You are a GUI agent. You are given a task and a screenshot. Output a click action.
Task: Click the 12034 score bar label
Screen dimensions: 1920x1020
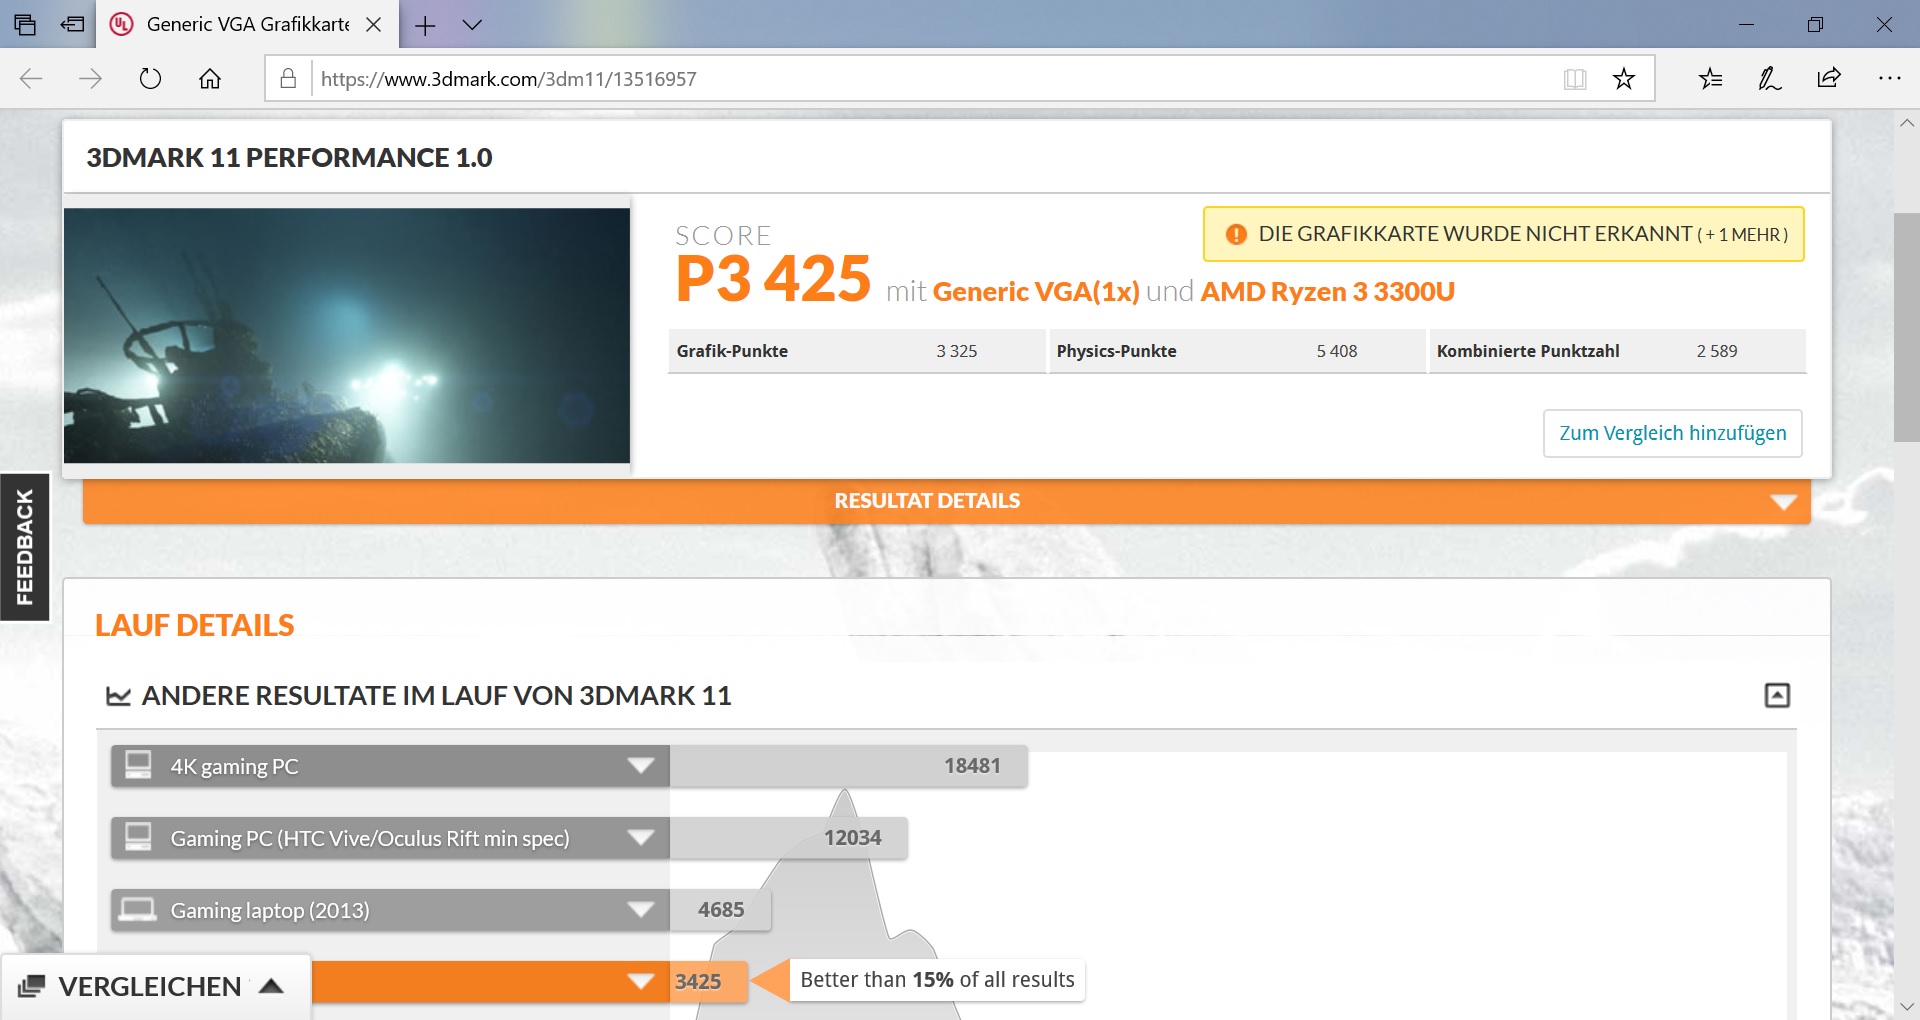click(852, 838)
